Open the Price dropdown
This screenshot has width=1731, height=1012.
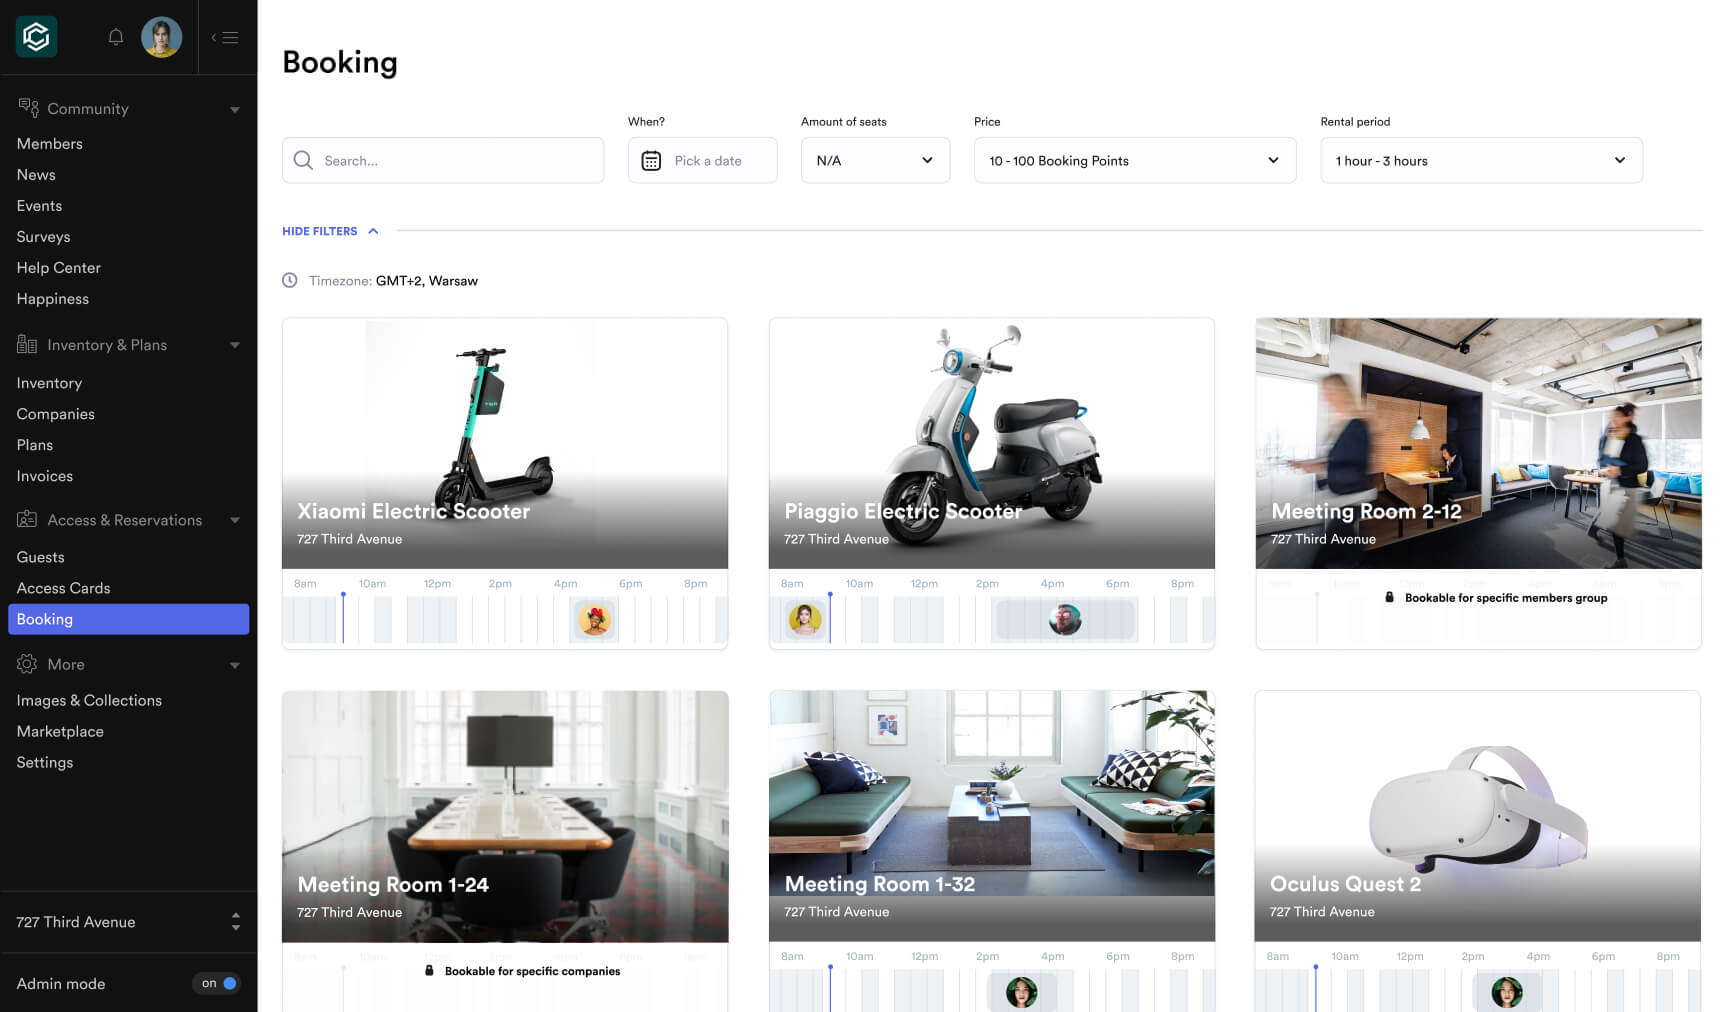(1135, 160)
